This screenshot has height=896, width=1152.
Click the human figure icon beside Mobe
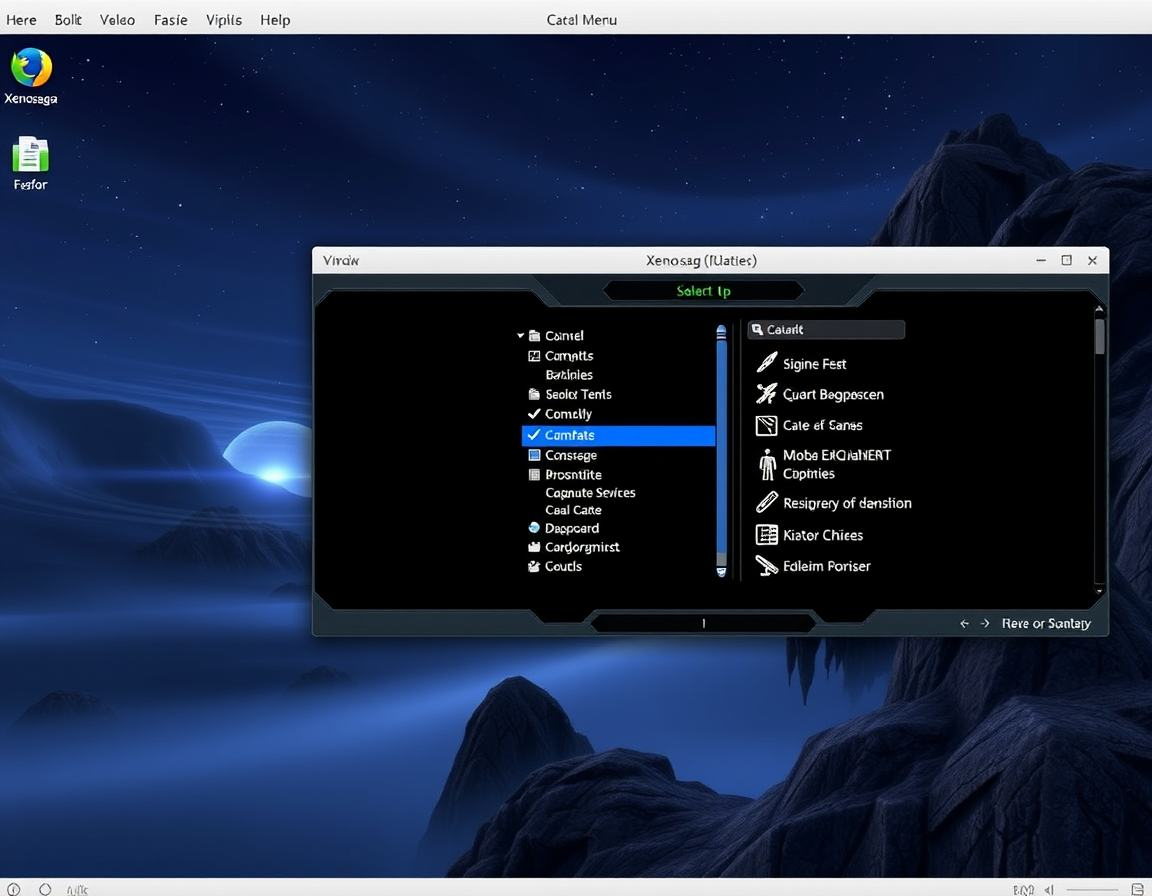pyautogui.click(x=767, y=464)
